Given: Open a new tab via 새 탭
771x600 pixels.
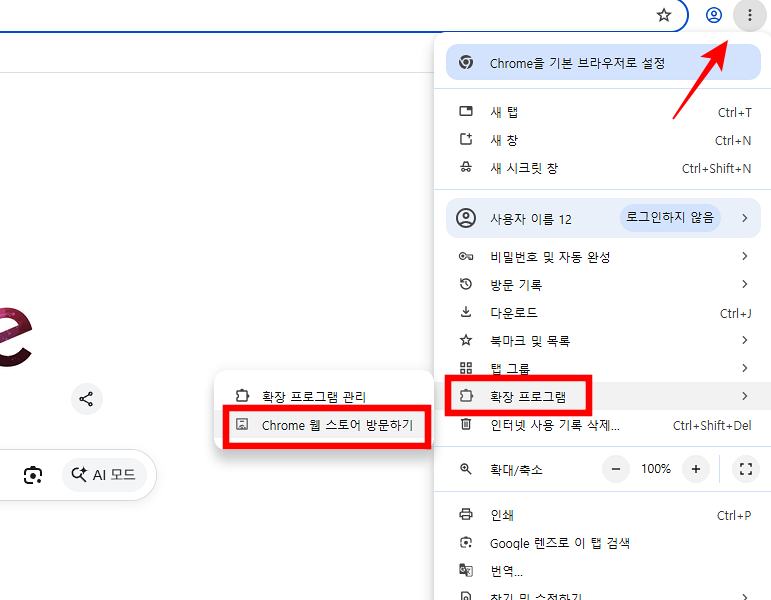Looking at the screenshot, I should 605,112.
